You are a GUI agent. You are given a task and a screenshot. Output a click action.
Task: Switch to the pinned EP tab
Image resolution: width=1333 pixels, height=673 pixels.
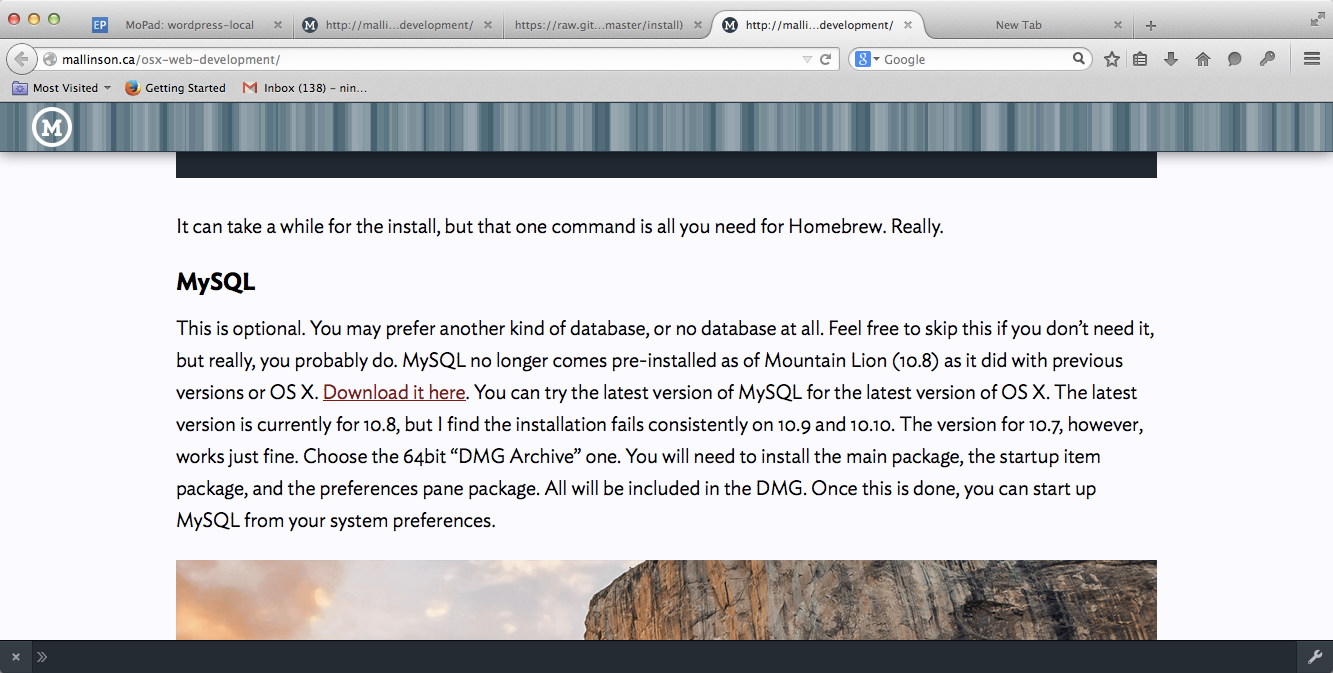point(99,25)
